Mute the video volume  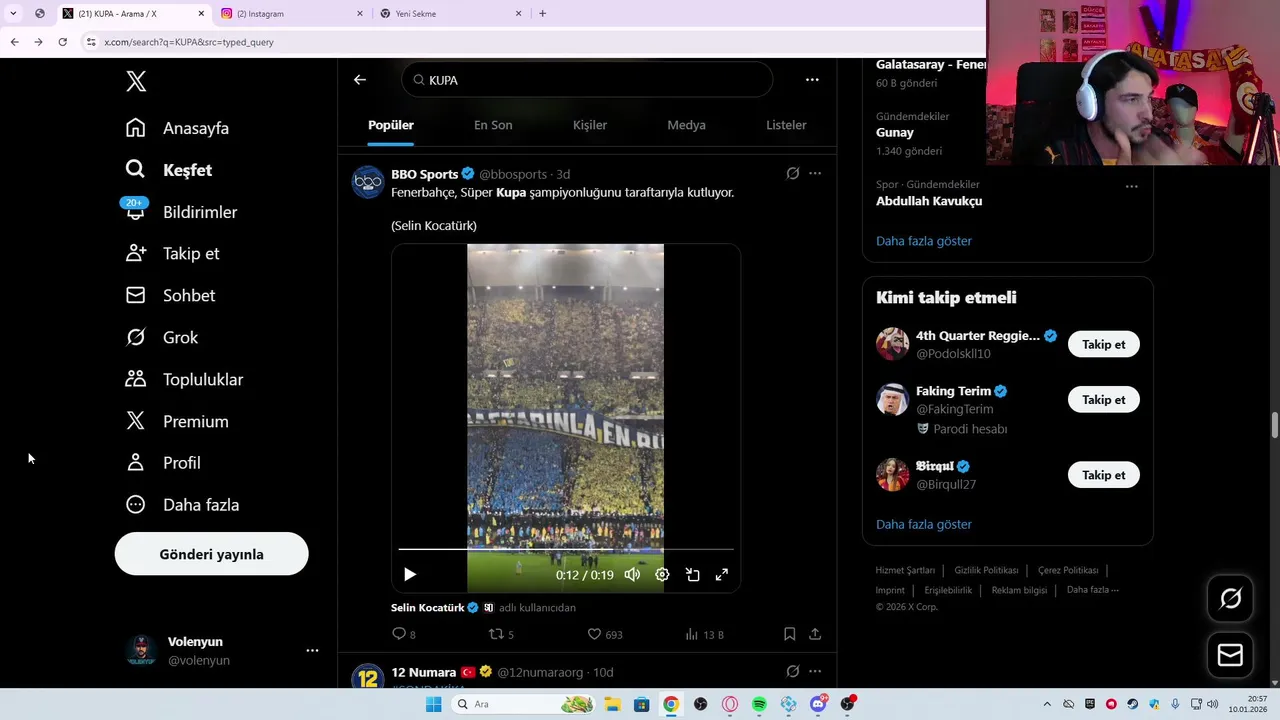tap(632, 575)
